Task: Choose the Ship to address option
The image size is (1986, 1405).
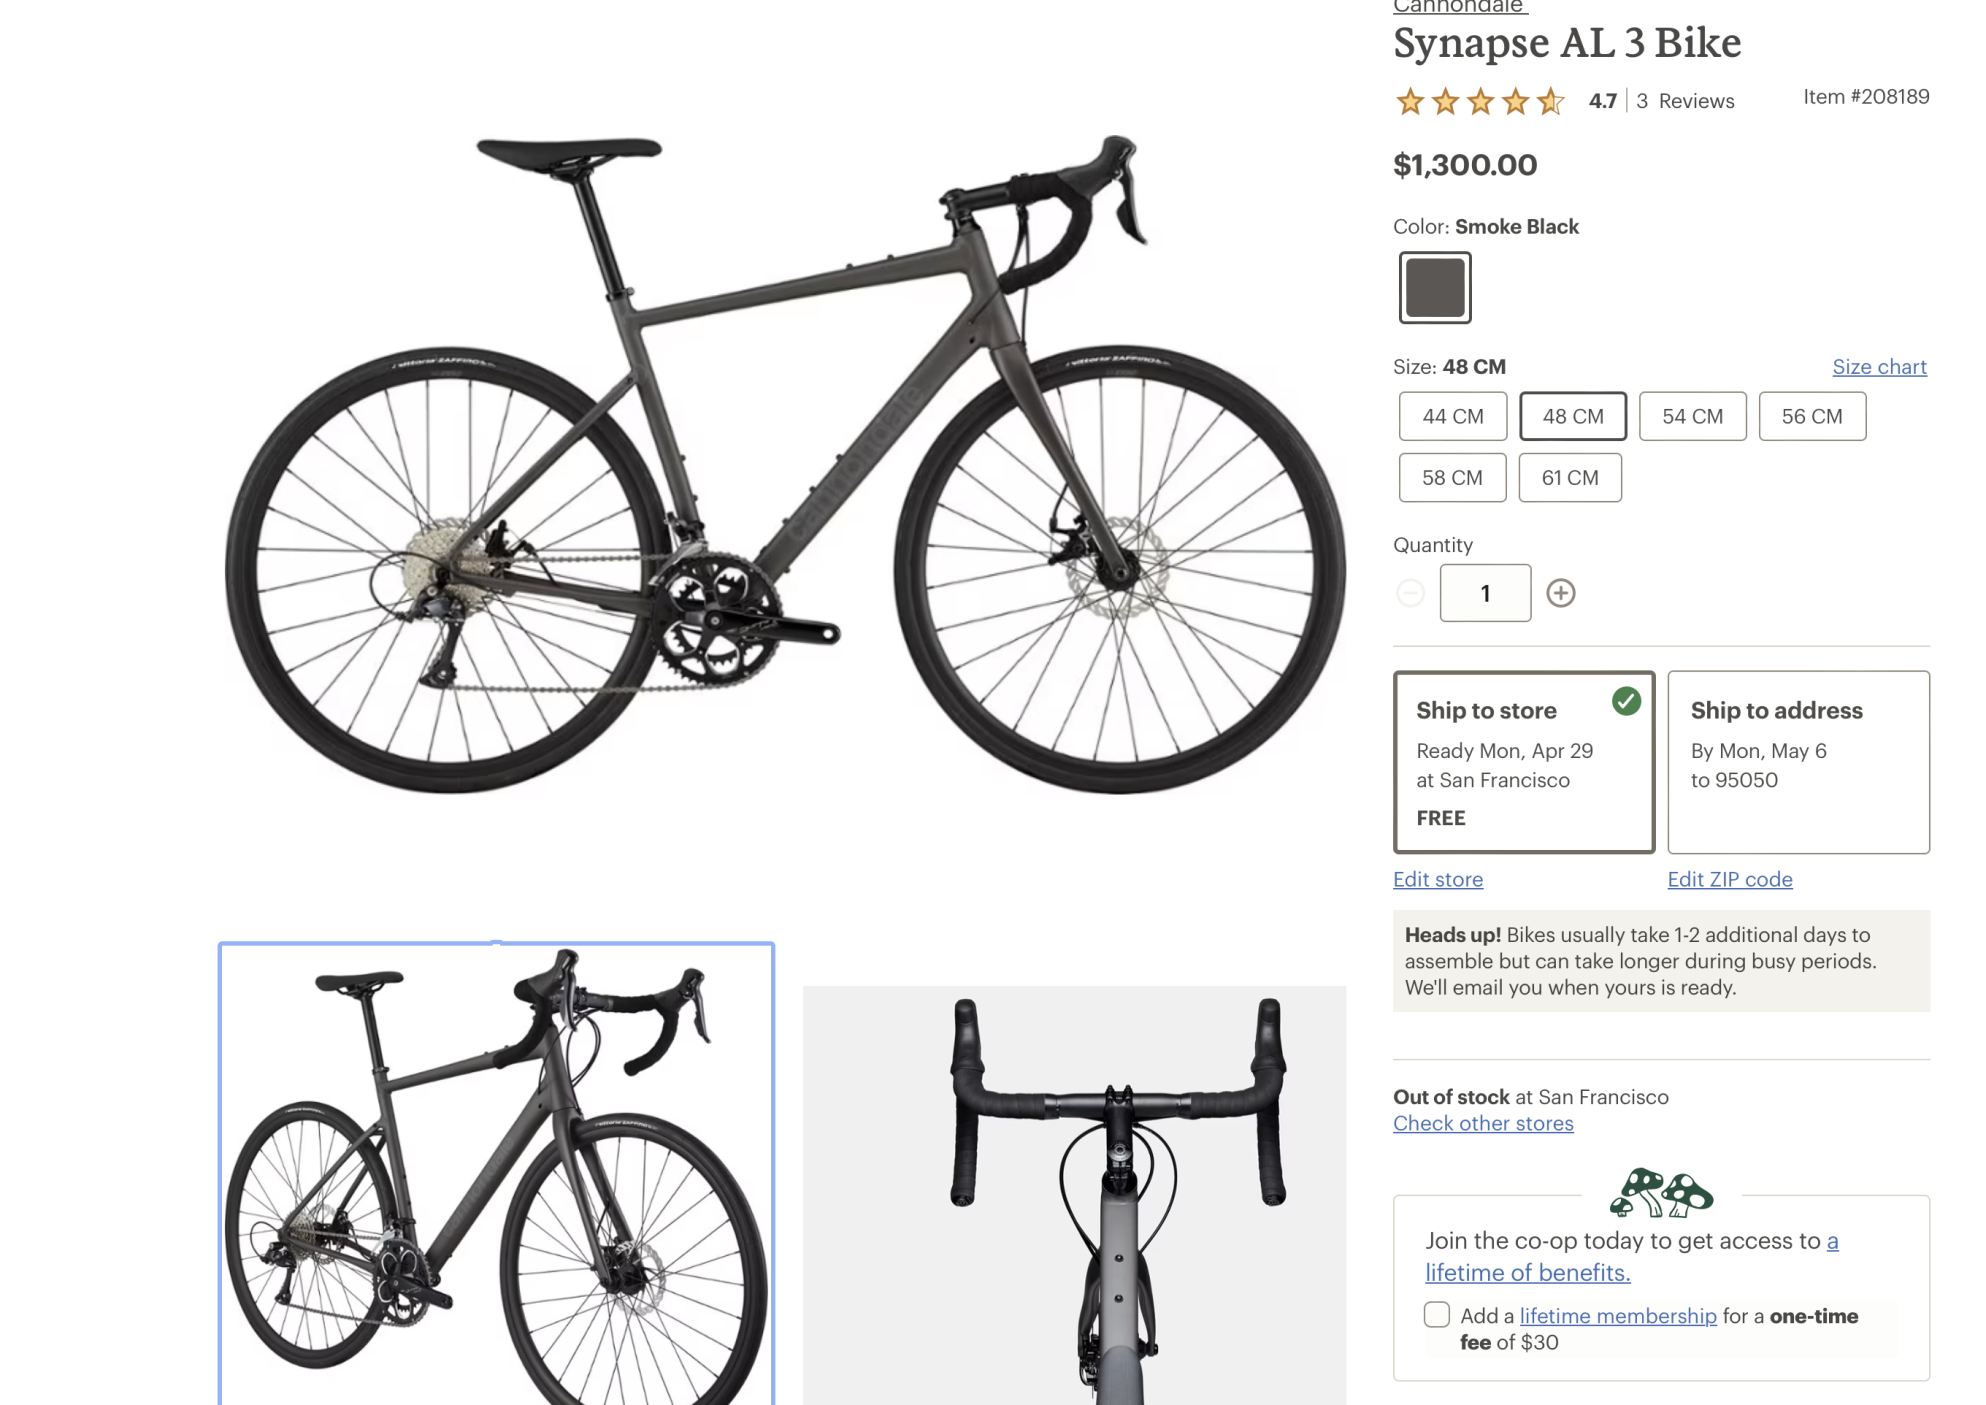Action: 1798,761
